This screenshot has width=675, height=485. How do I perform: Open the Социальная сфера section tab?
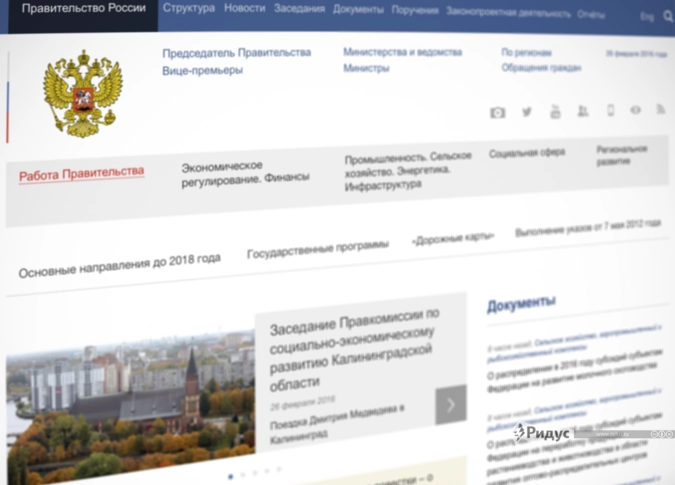point(527,153)
